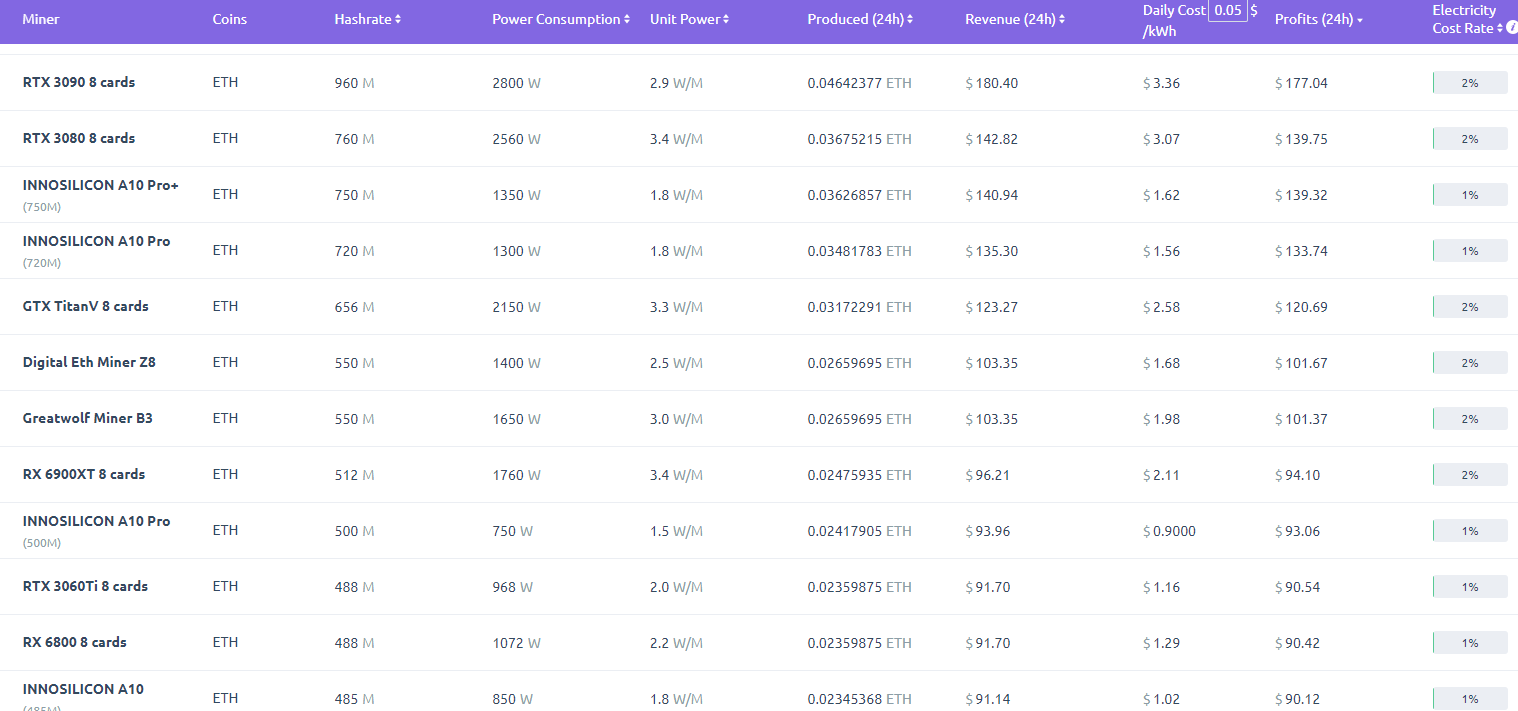This screenshot has height=711, width=1518.
Task: Click the Produced (24h) sort arrows
Action: [910, 20]
